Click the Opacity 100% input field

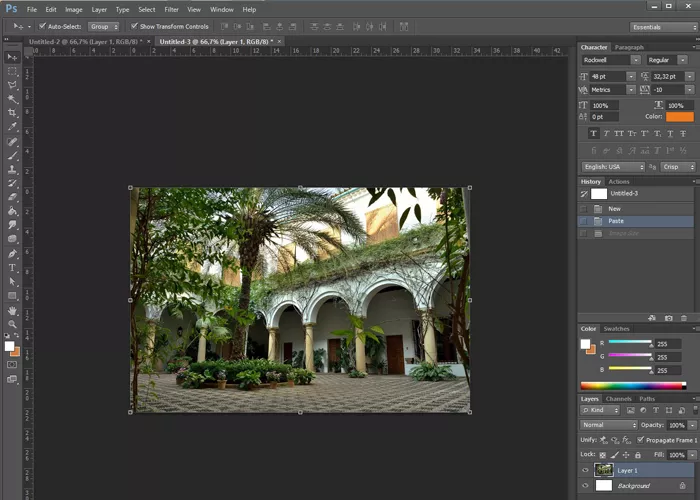click(676, 425)
